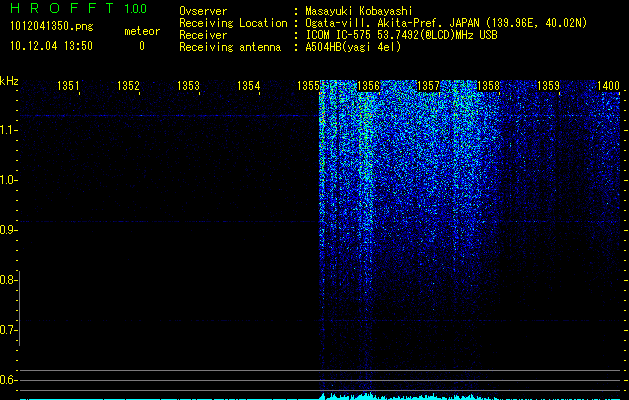Click the 1357 time marker
Screen dimensions: 629x400
click(x=428, y=86)
